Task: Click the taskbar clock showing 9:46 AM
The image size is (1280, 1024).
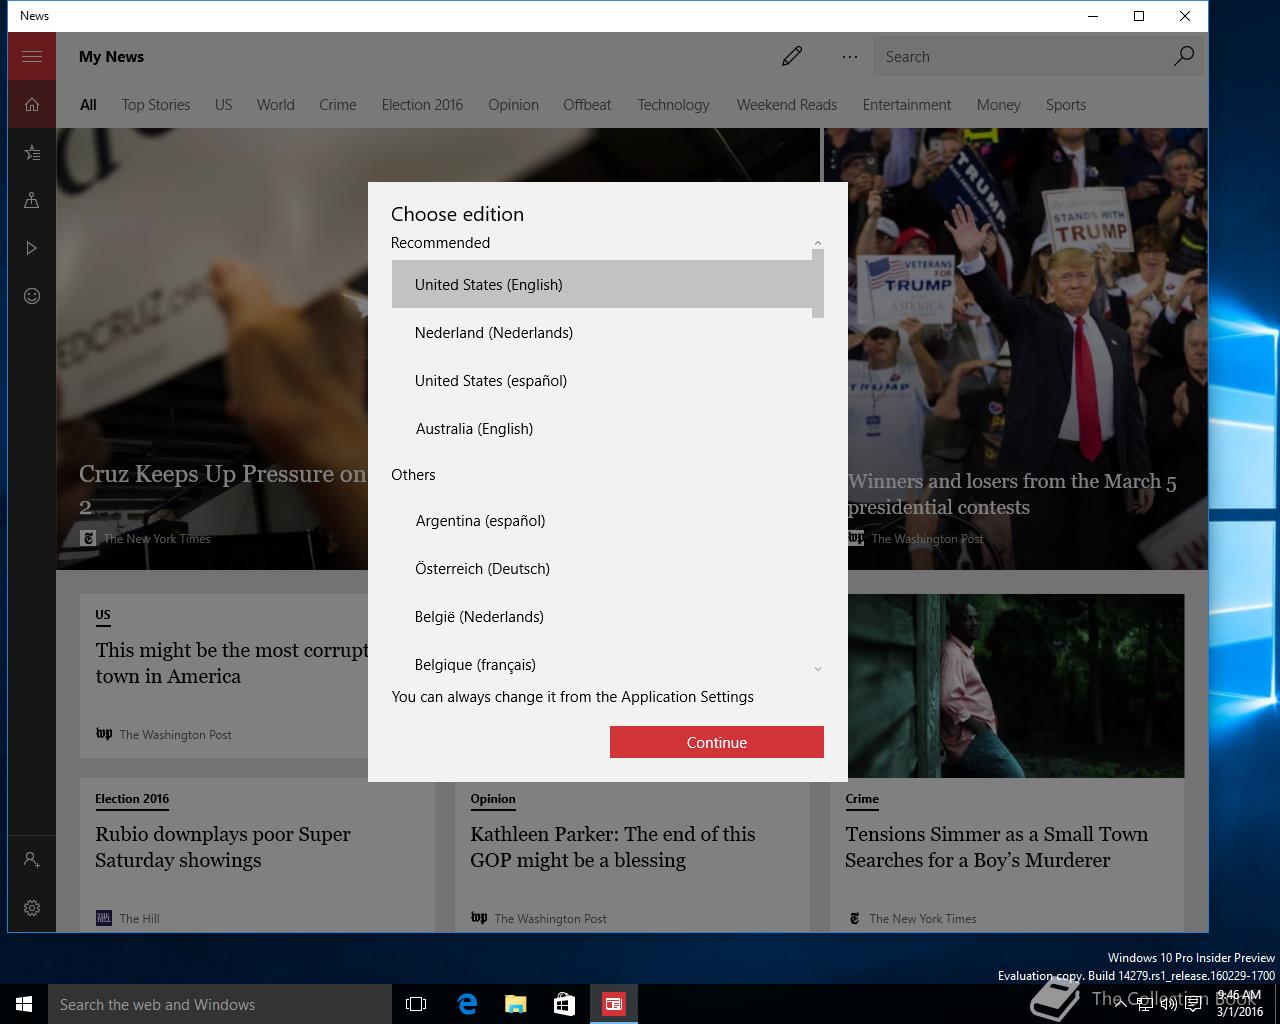Action: tap(1240, 1004)
